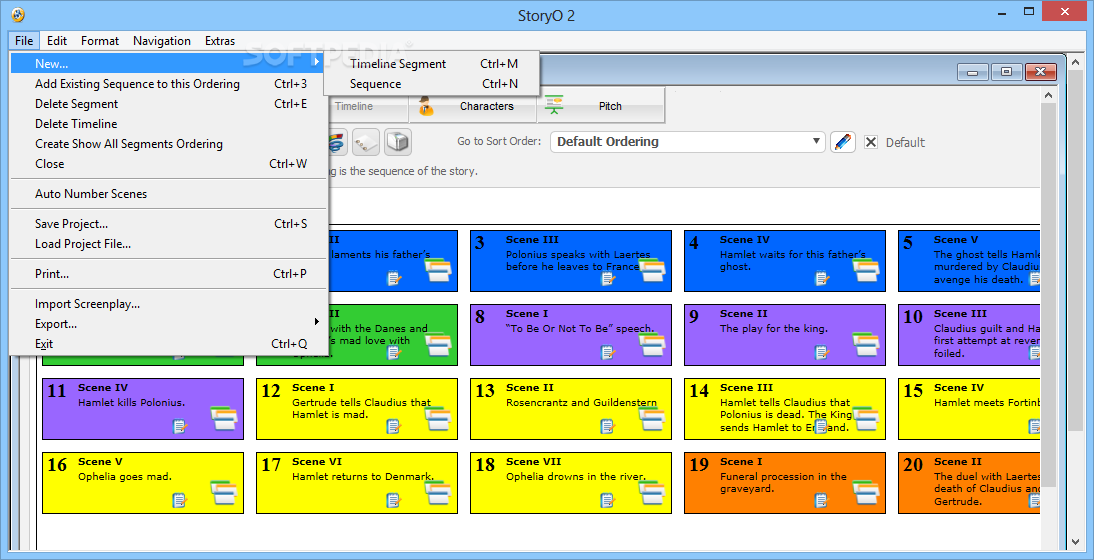Open the note editor on scene card 13

pyautogui.click(x=608, y=427)
